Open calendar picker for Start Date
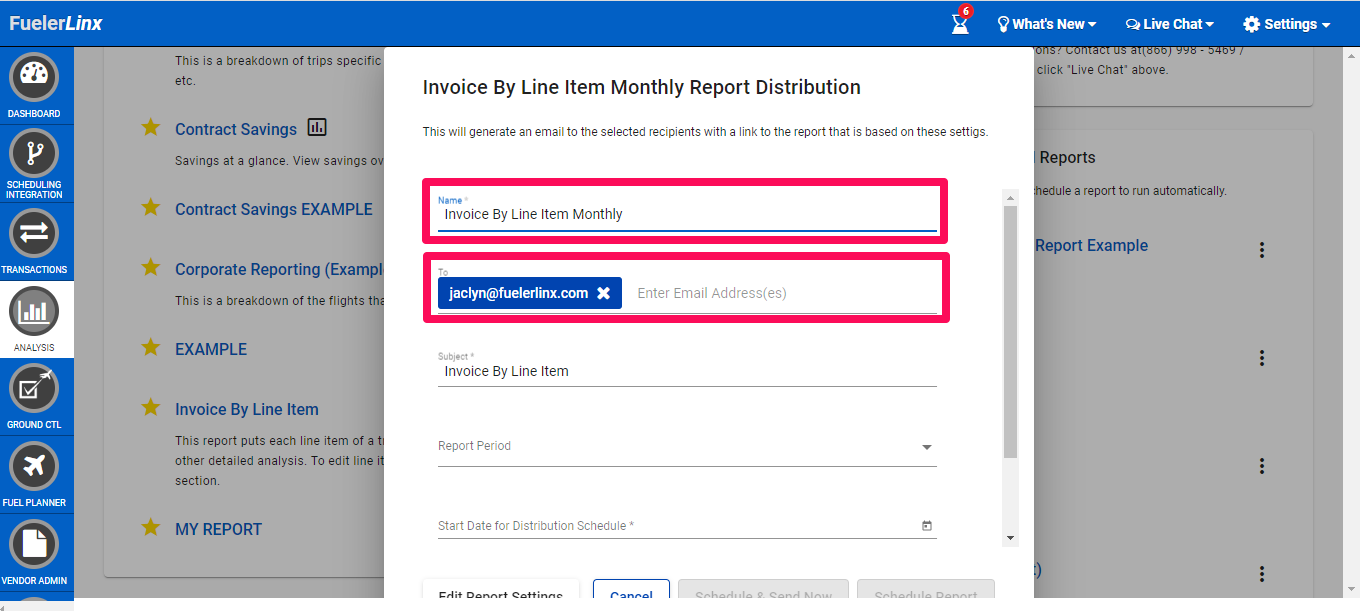 (927, 526)
